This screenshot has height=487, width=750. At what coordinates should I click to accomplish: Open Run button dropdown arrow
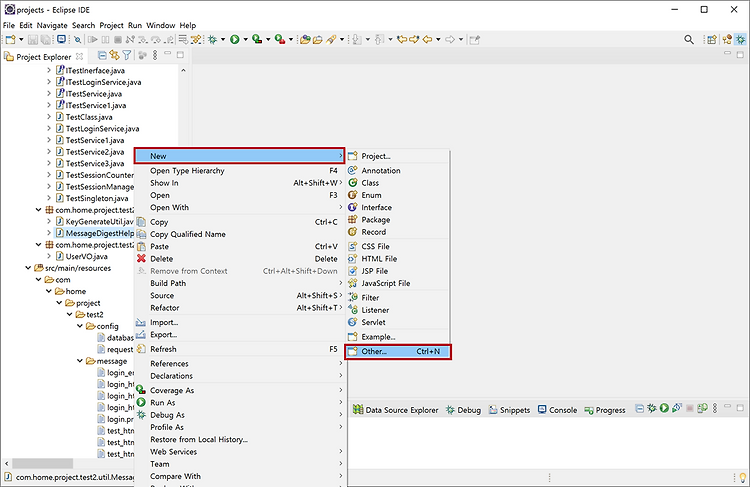tap(245, 40)
